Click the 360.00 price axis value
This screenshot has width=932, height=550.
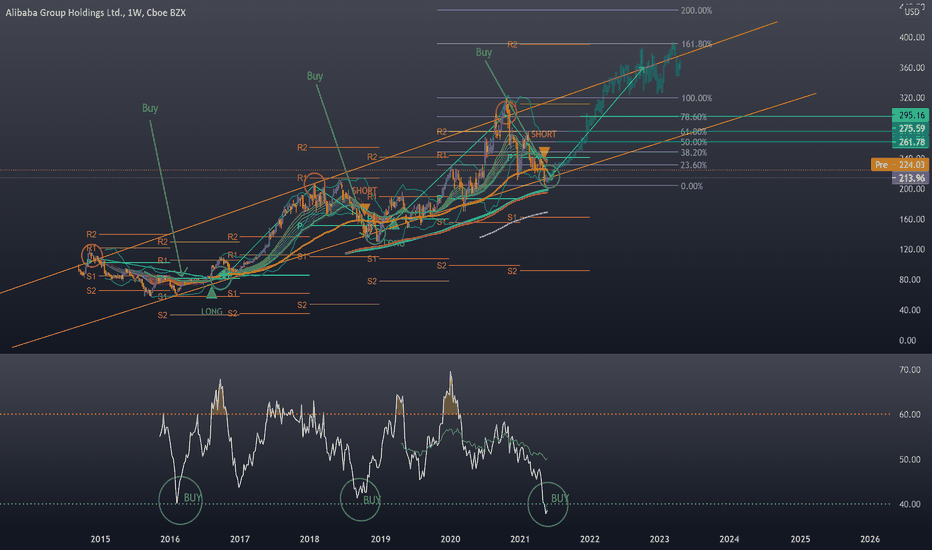click(x=912, y=68)
